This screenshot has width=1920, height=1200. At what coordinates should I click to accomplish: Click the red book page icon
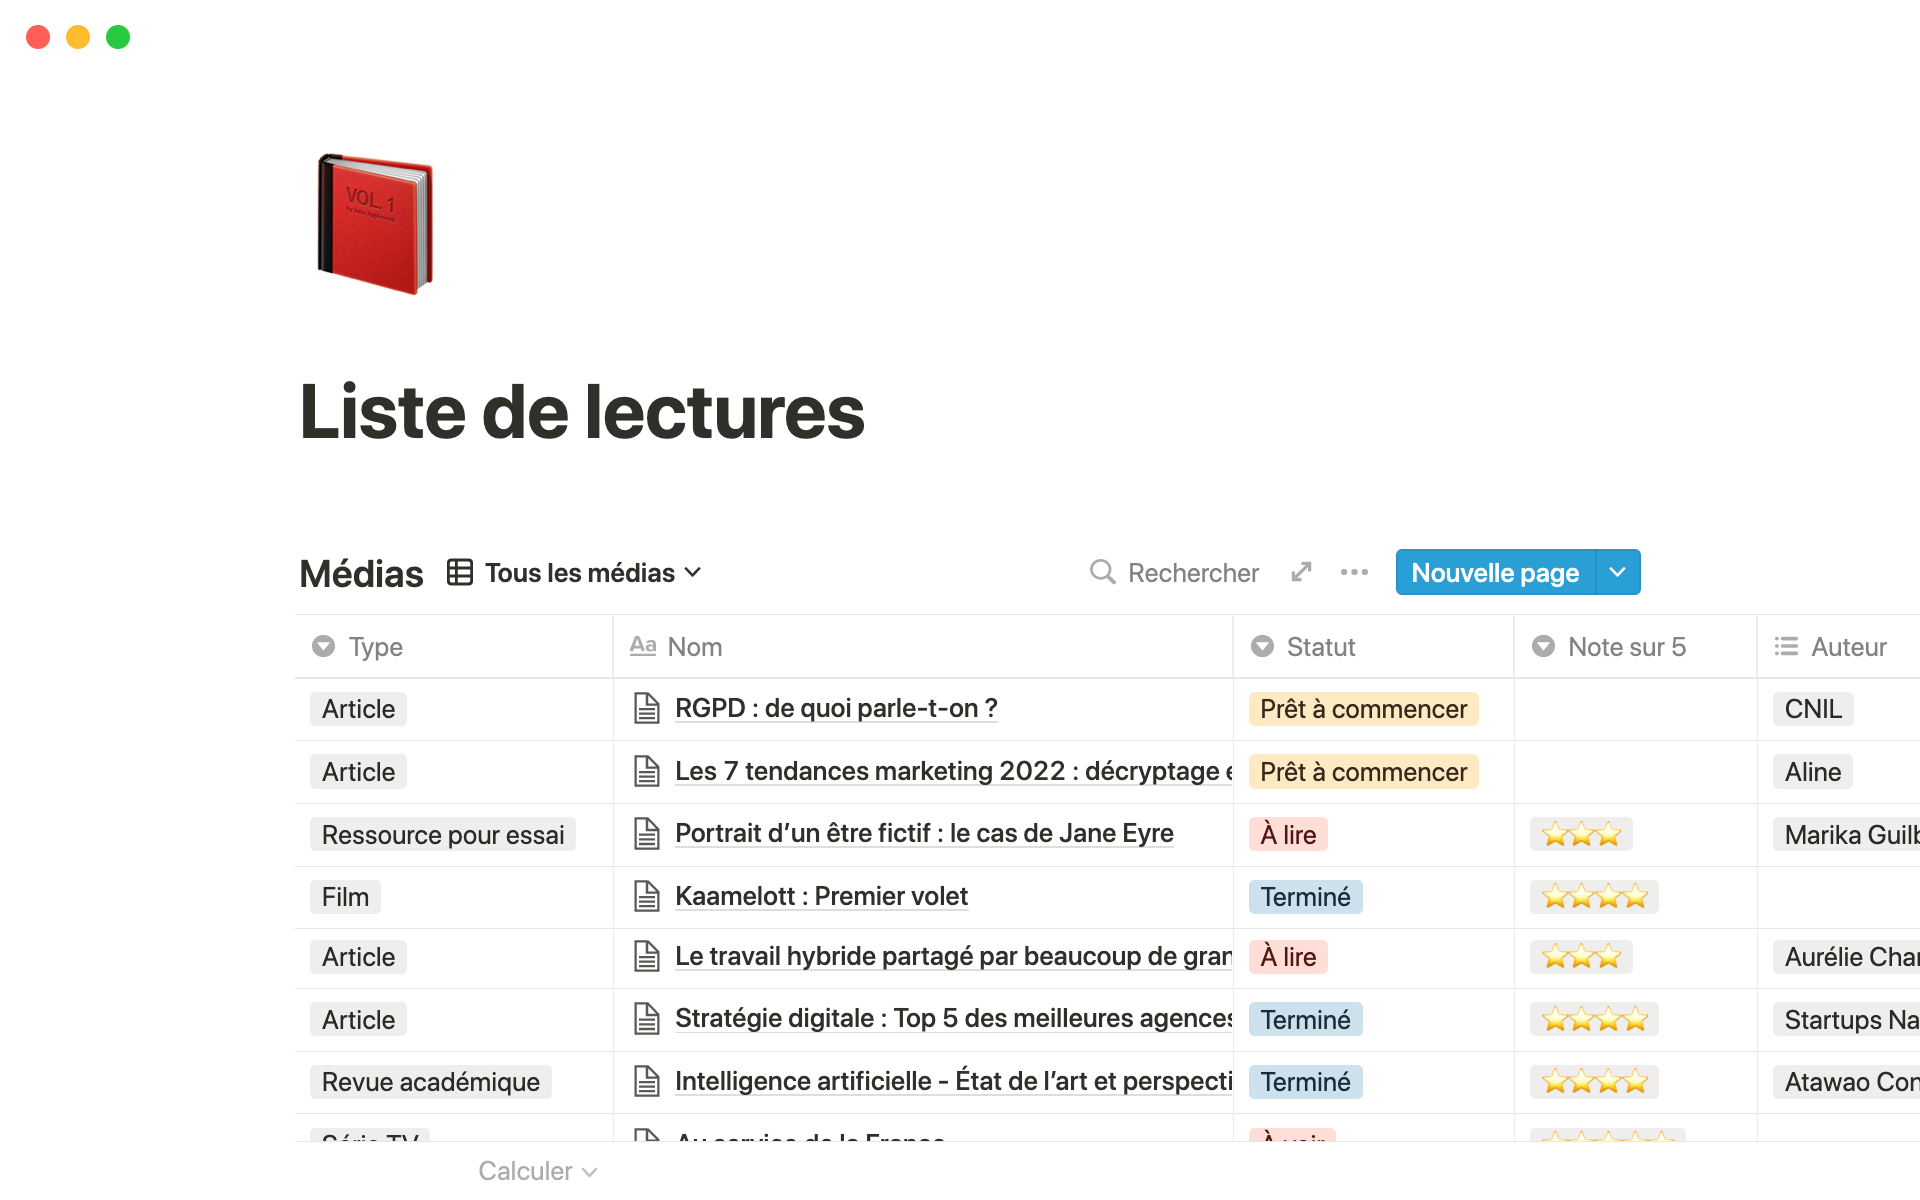tap(375, 224)
